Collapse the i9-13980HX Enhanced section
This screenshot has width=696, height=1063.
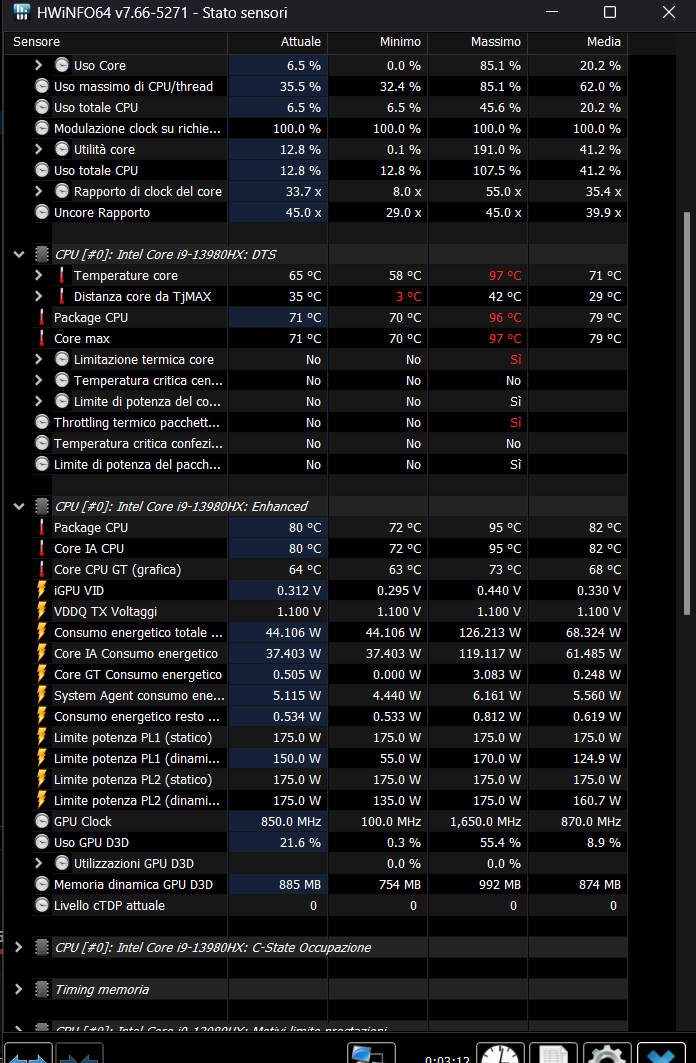coord(19,507)
